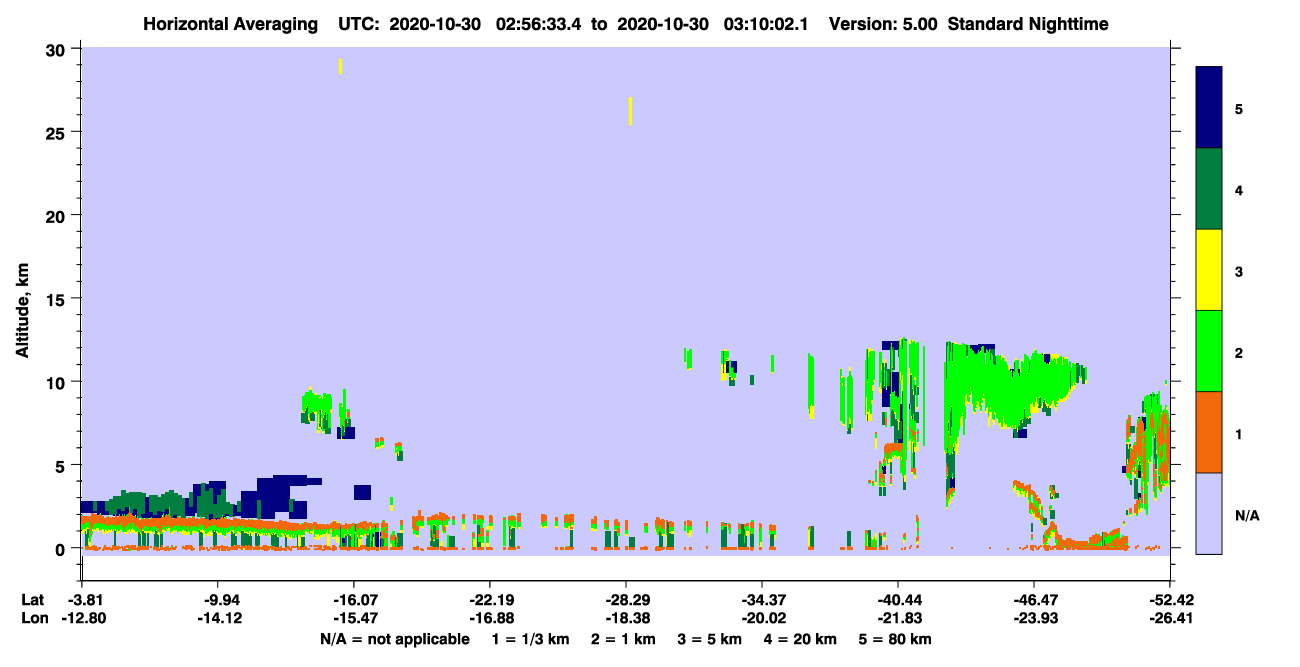Click the 'Lat' axis row label
Screen dimensions: 1300x667
(x=33, y=599)
